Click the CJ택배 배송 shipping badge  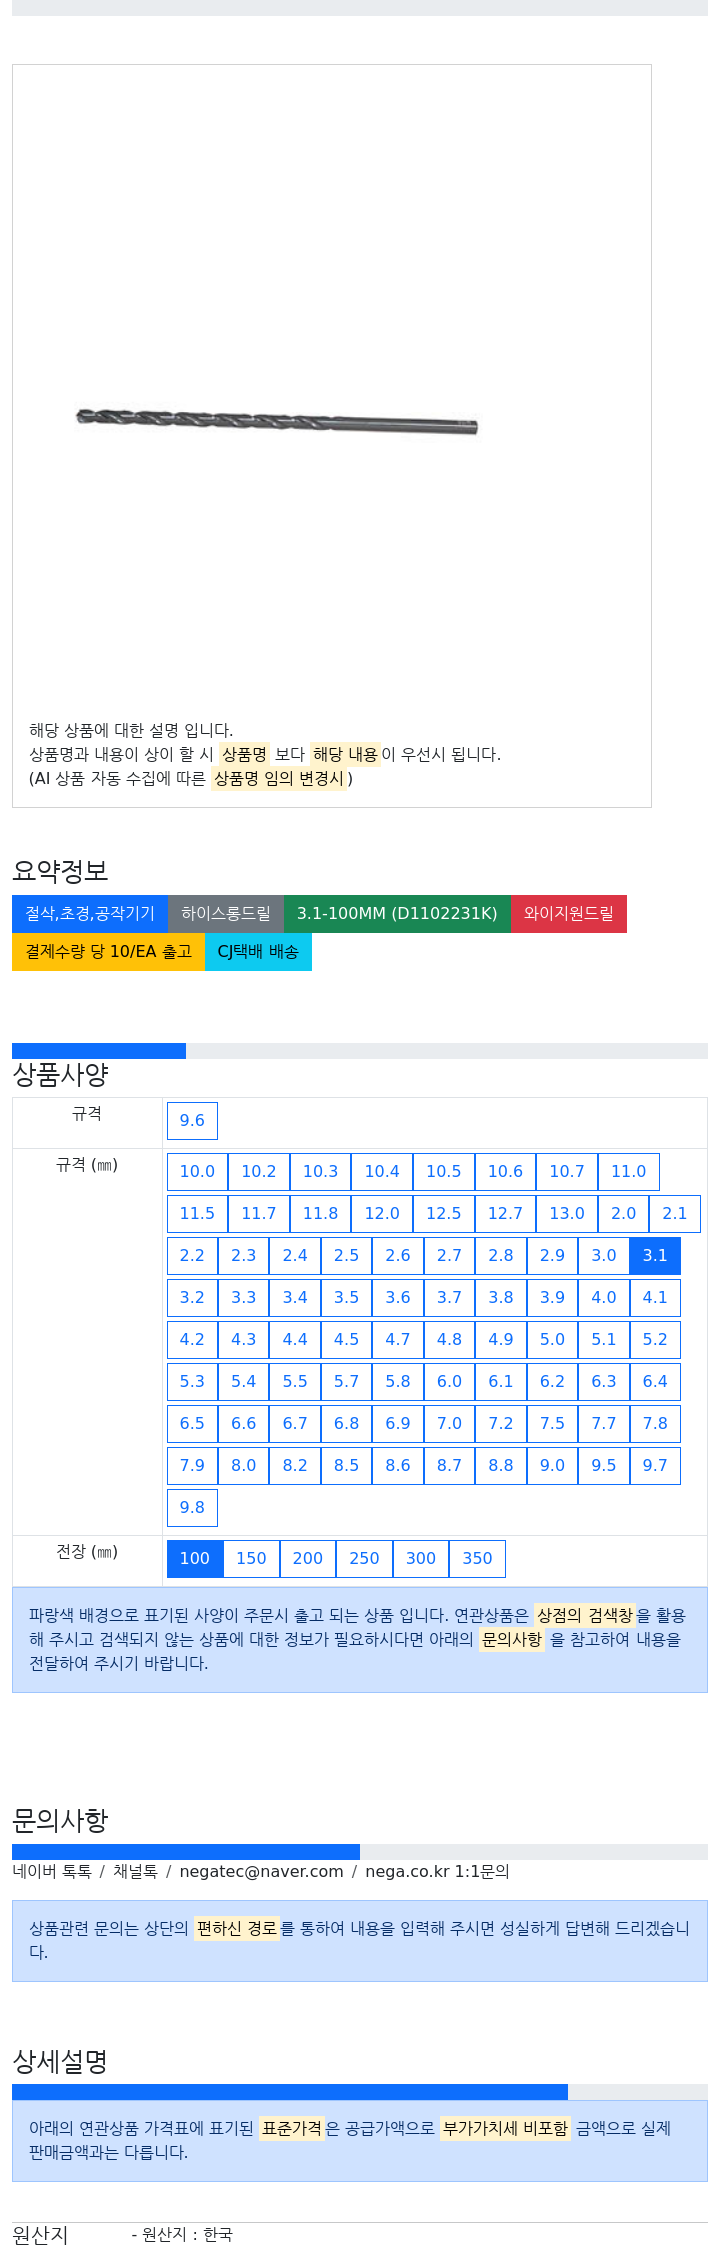click(258, 952)
